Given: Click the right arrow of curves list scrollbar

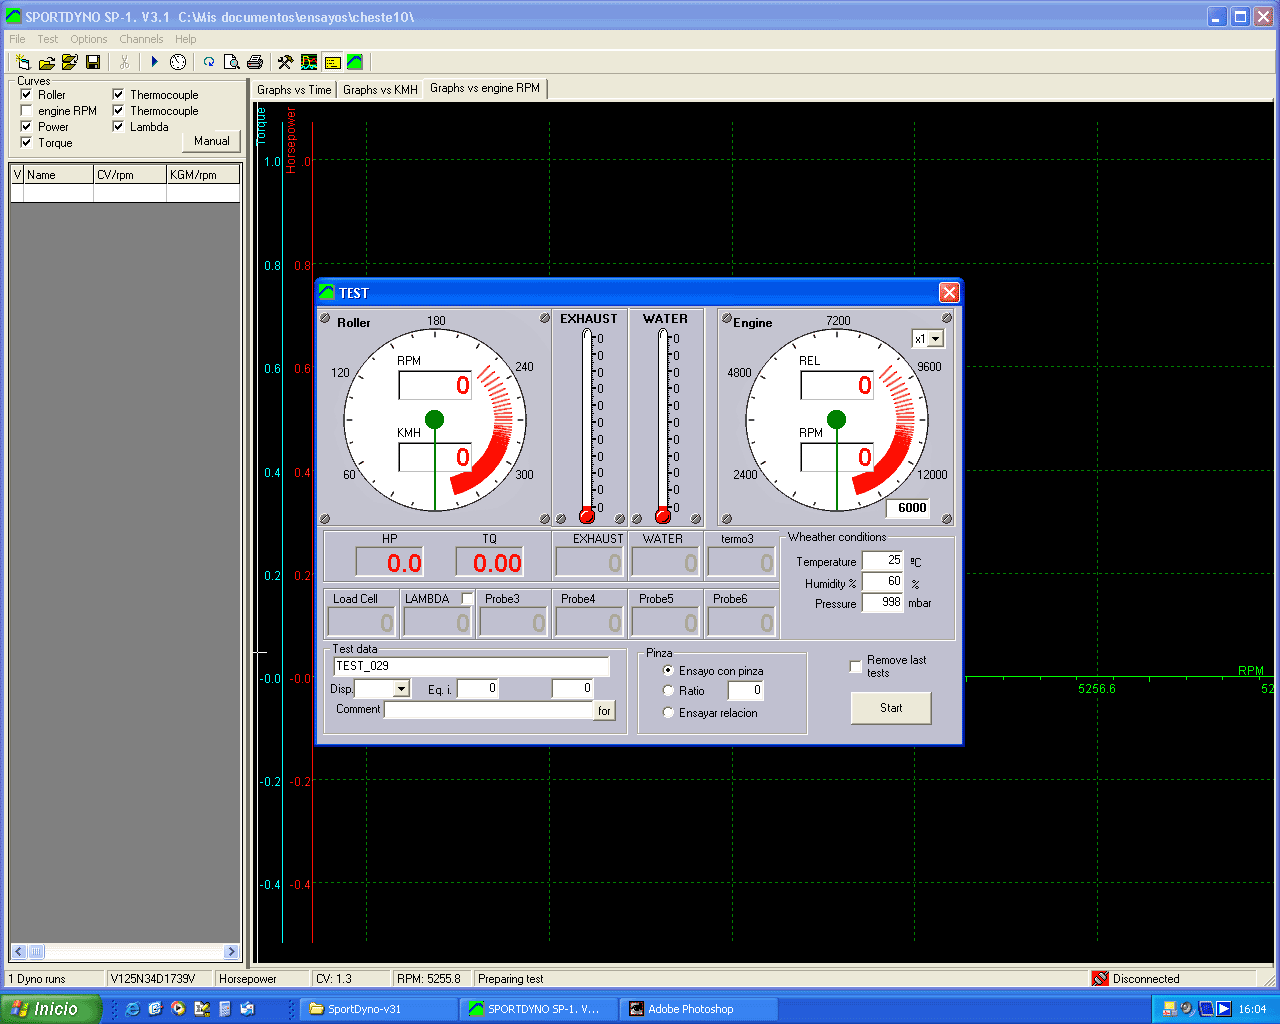Looking at the screenshot, I should pyautogui.click(x=231, y=952).
